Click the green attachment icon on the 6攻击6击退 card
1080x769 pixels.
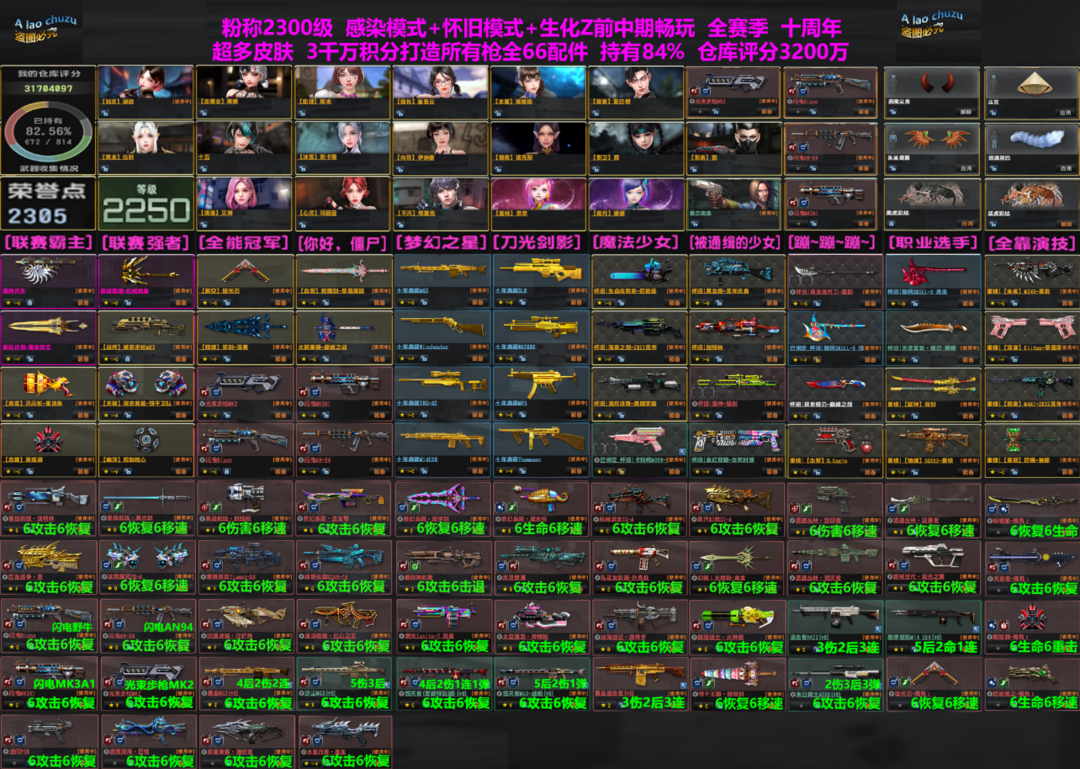413,566
